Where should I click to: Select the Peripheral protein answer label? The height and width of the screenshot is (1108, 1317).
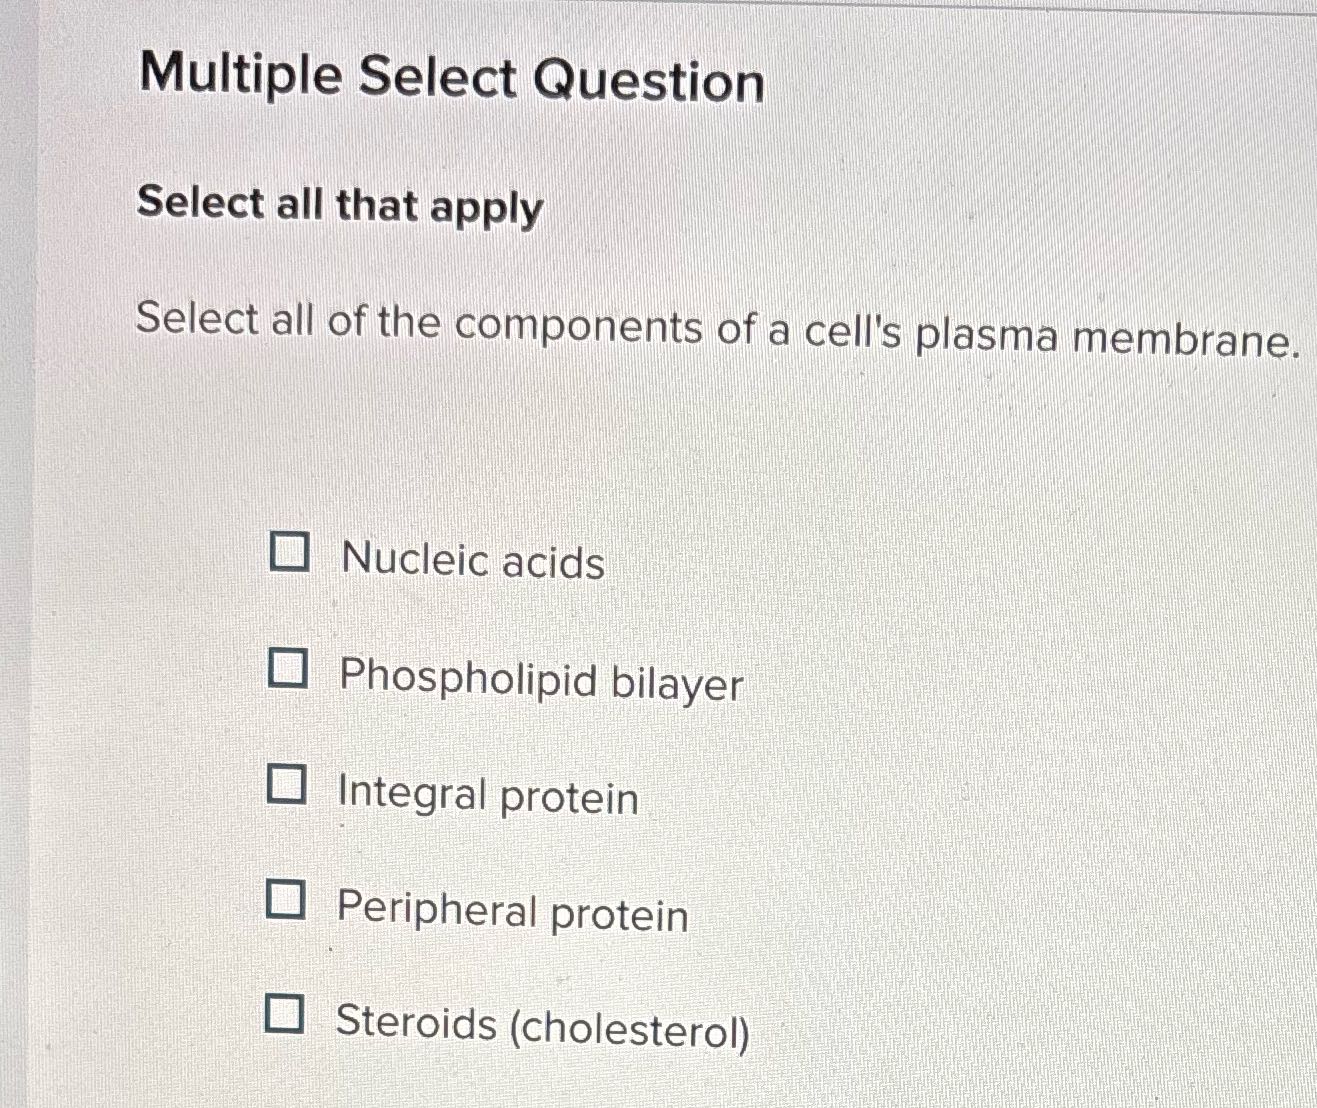point(509,913)
